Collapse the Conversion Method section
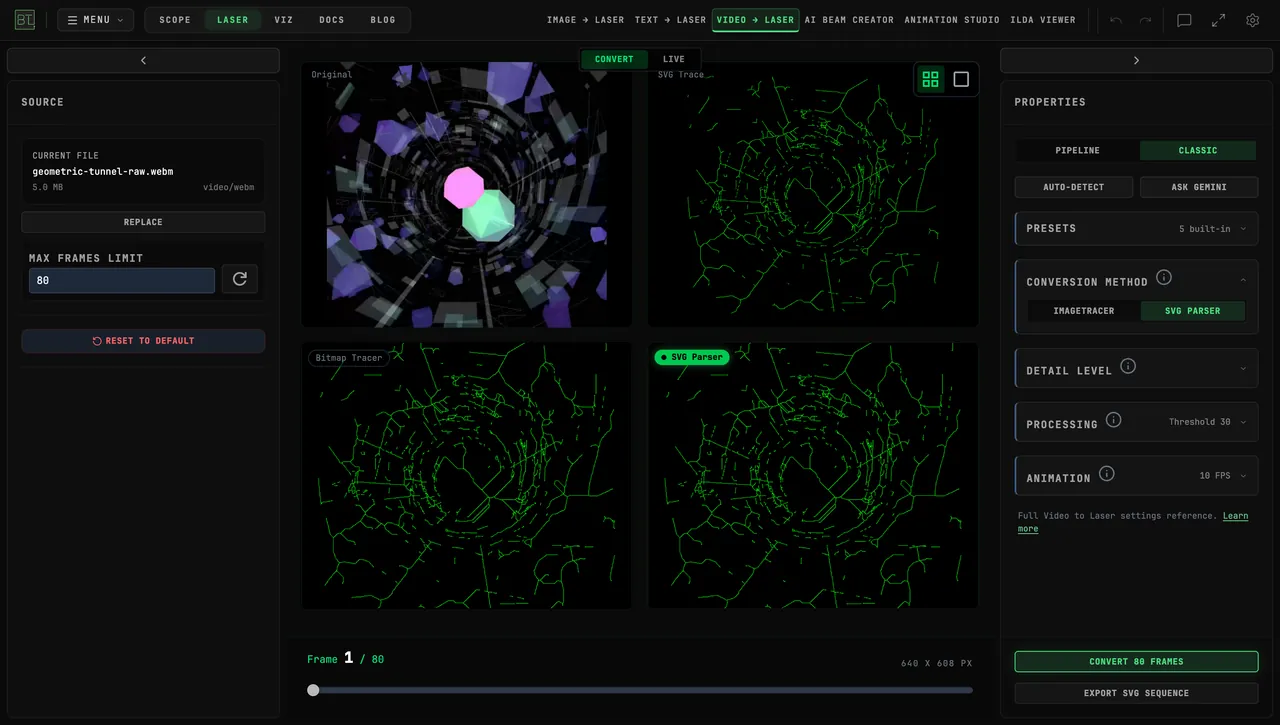This screenshot has height=725, width=1280. pos(1136,281)
